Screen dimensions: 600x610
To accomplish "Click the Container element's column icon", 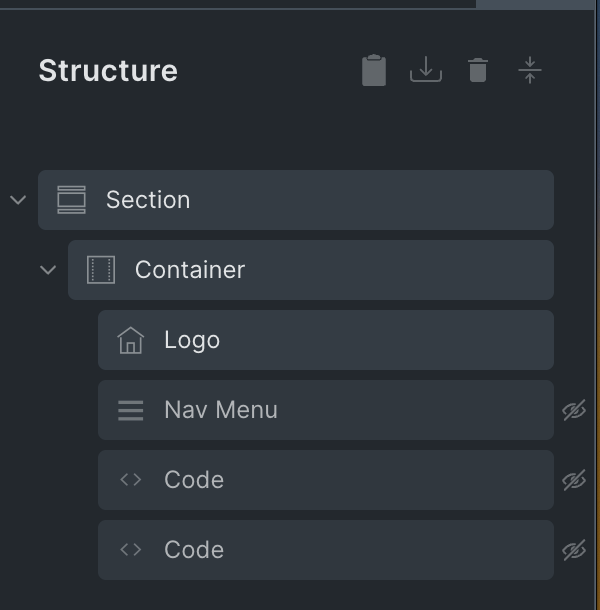I will [x=101, y=270].
